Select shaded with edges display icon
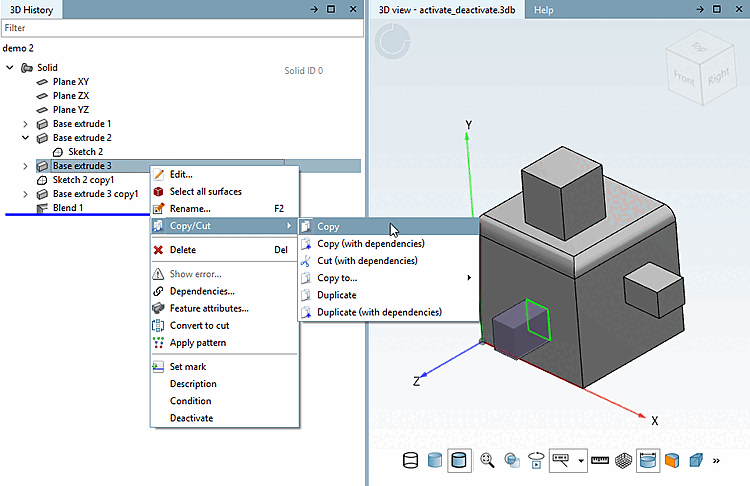 tap(459, 461)
